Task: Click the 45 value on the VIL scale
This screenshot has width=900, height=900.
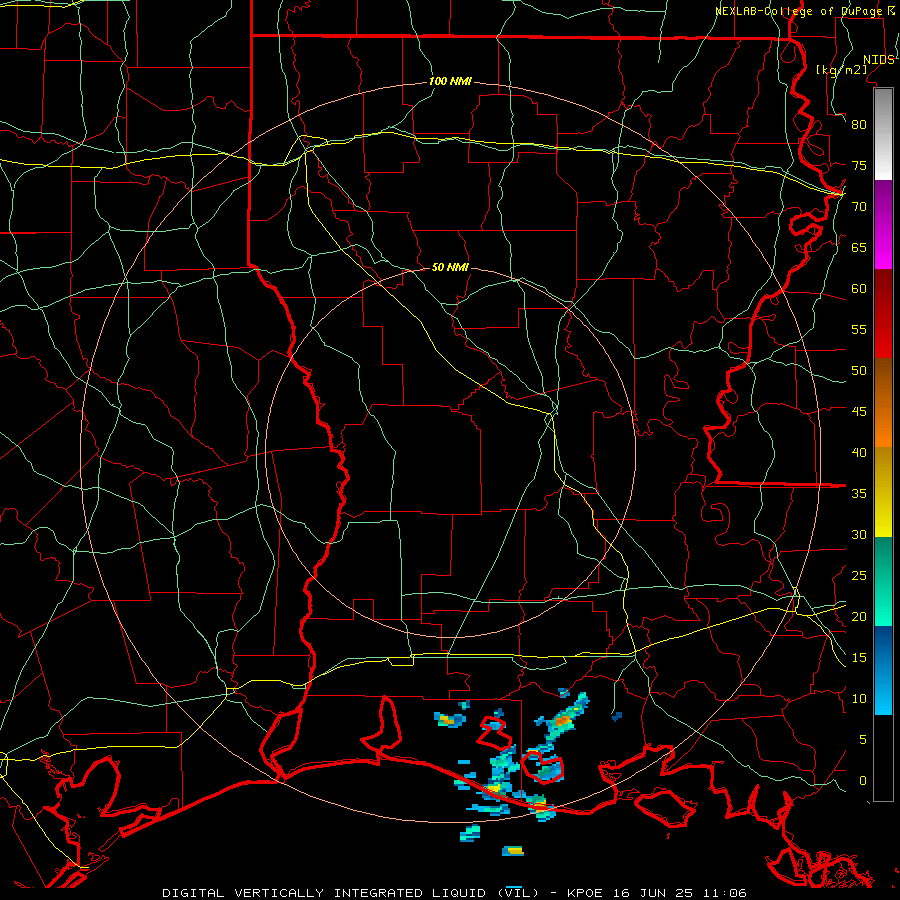Action: point(859,412)
